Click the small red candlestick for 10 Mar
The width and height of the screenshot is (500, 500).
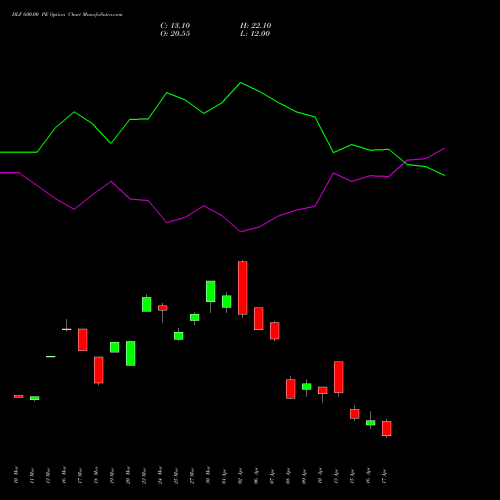(x=19, y=396)
